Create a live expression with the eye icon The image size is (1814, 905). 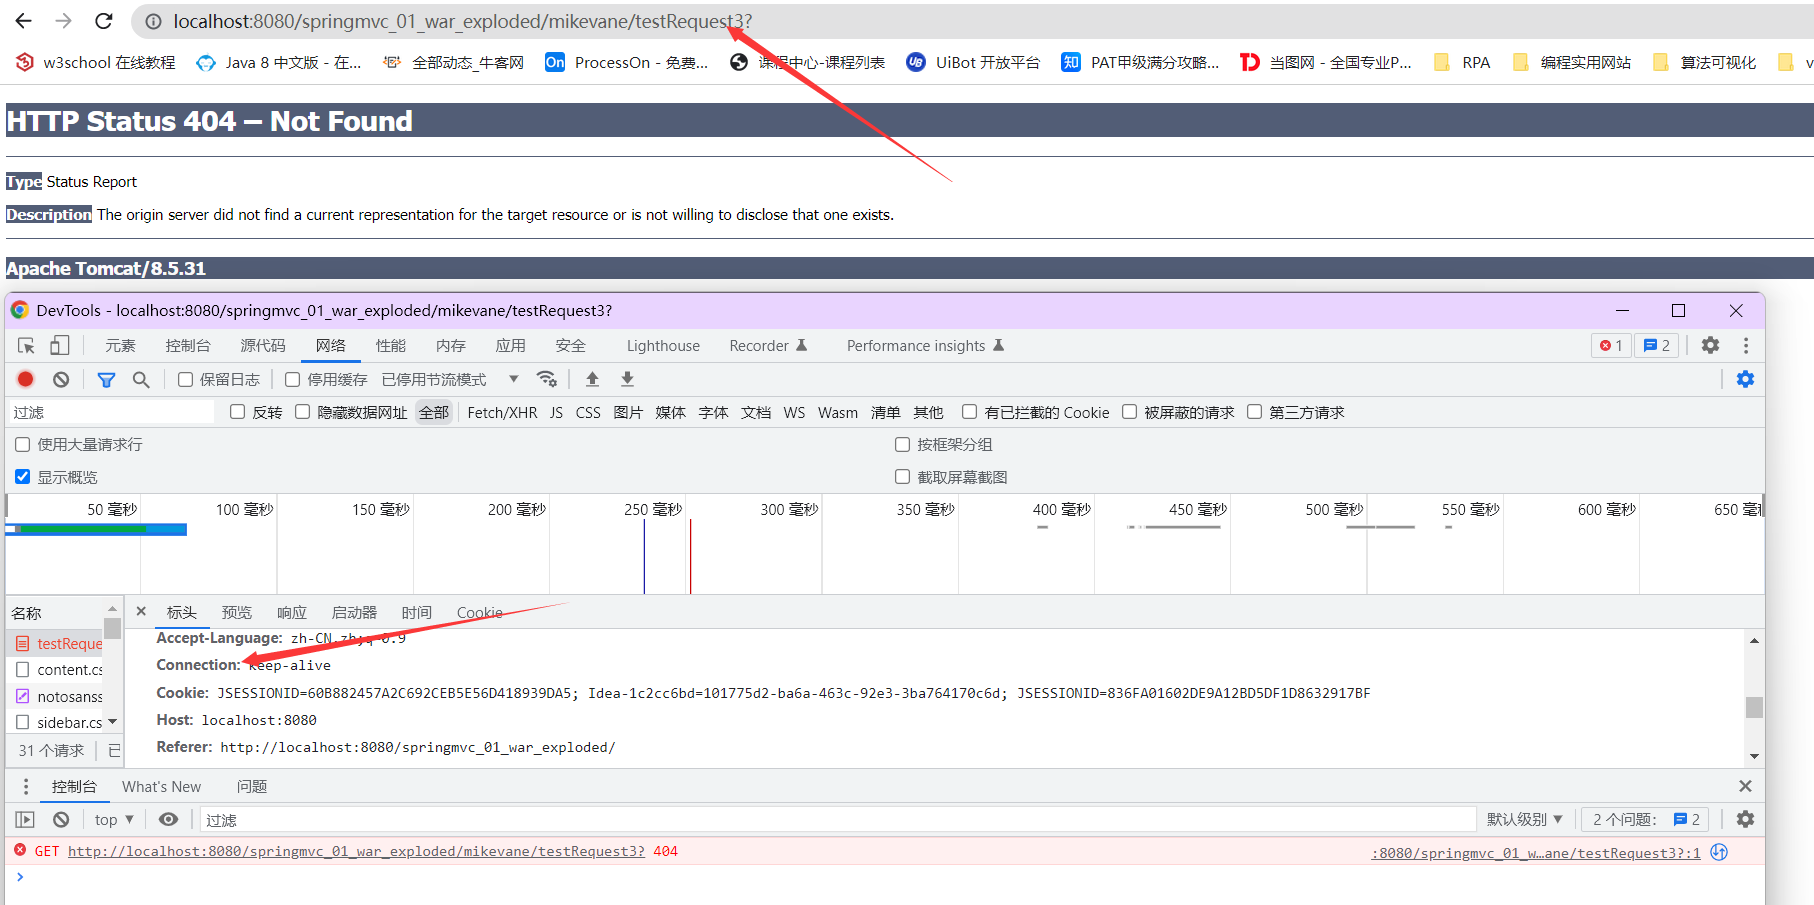click(x=168, y=819)
